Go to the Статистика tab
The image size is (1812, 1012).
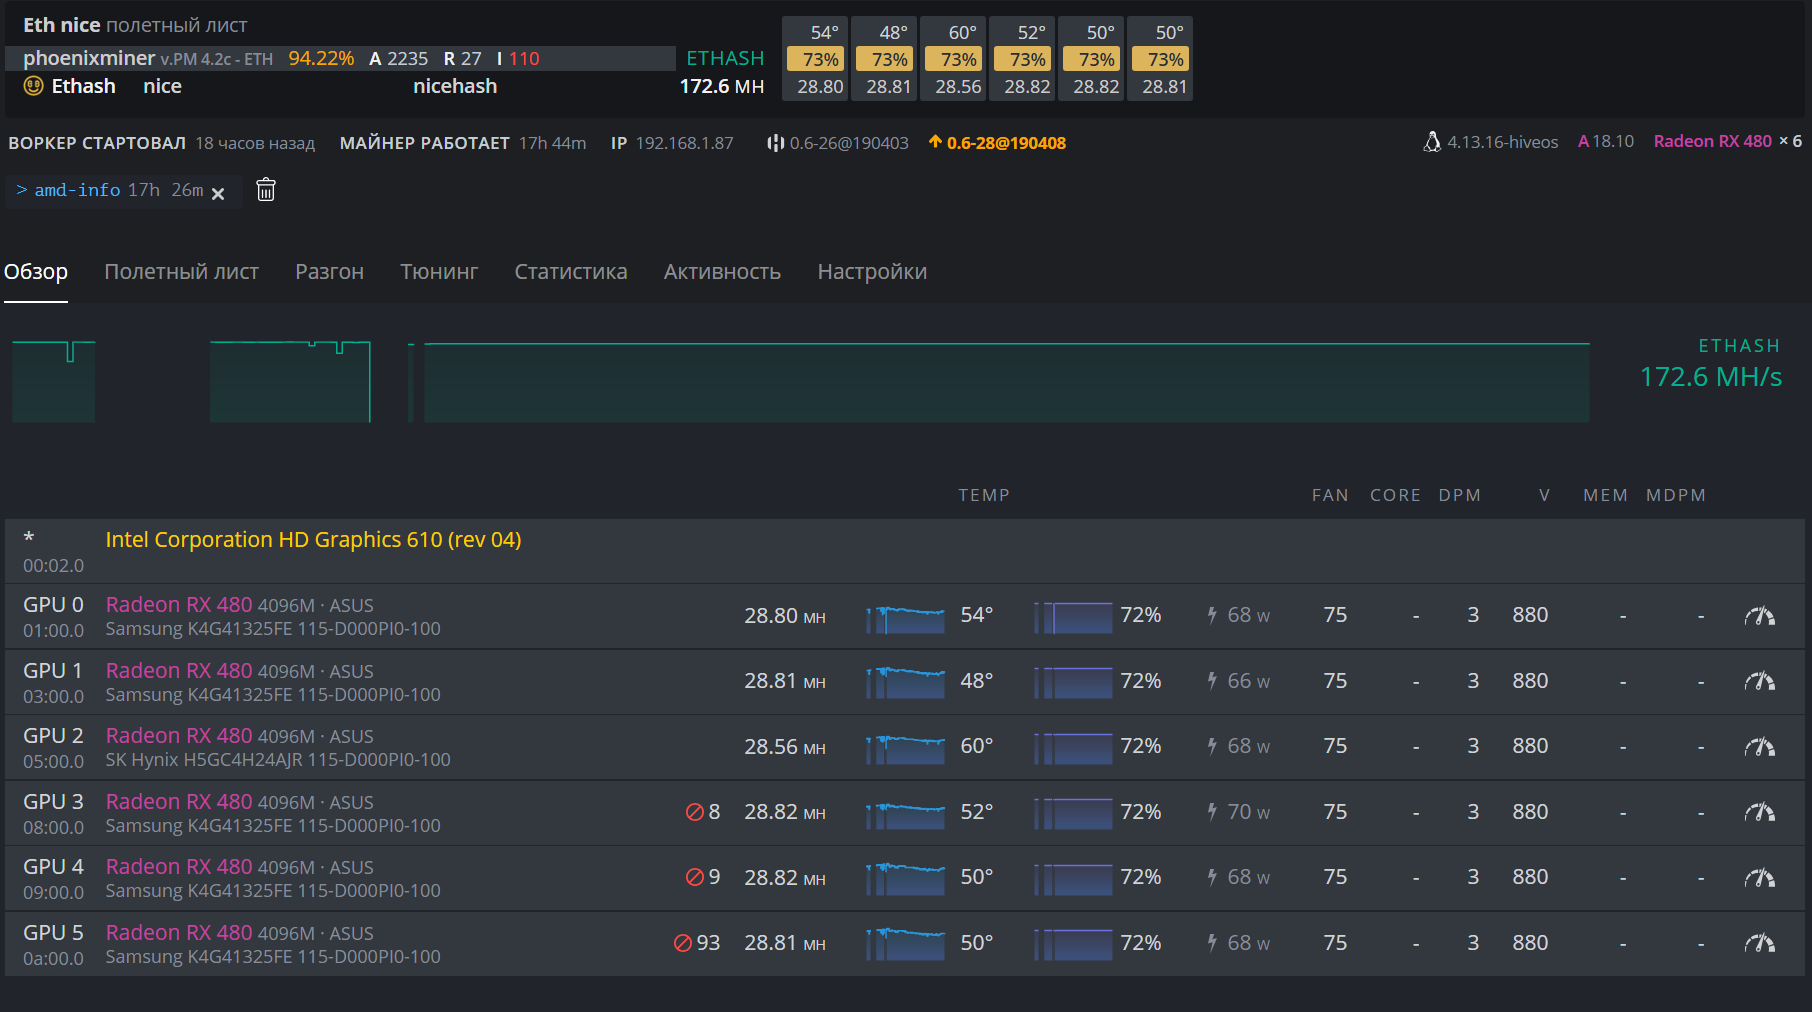570,272
